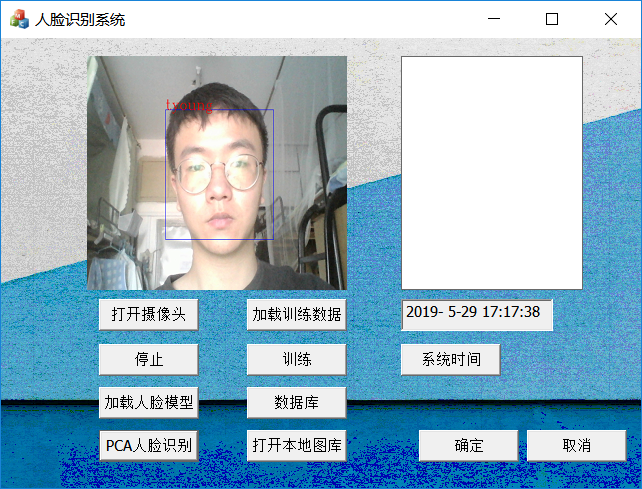Viewport: 642px width, 489px height.
Task: Maximize the 人脸识别系统 window
Action: [552, 19]
